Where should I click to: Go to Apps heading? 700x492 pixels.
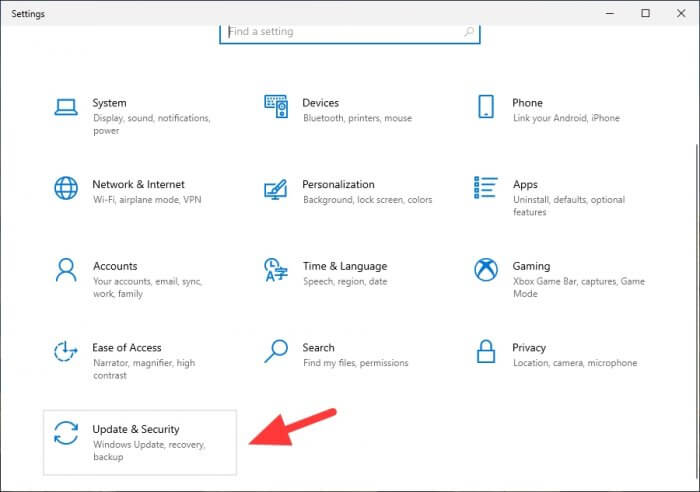coord(525,184)
